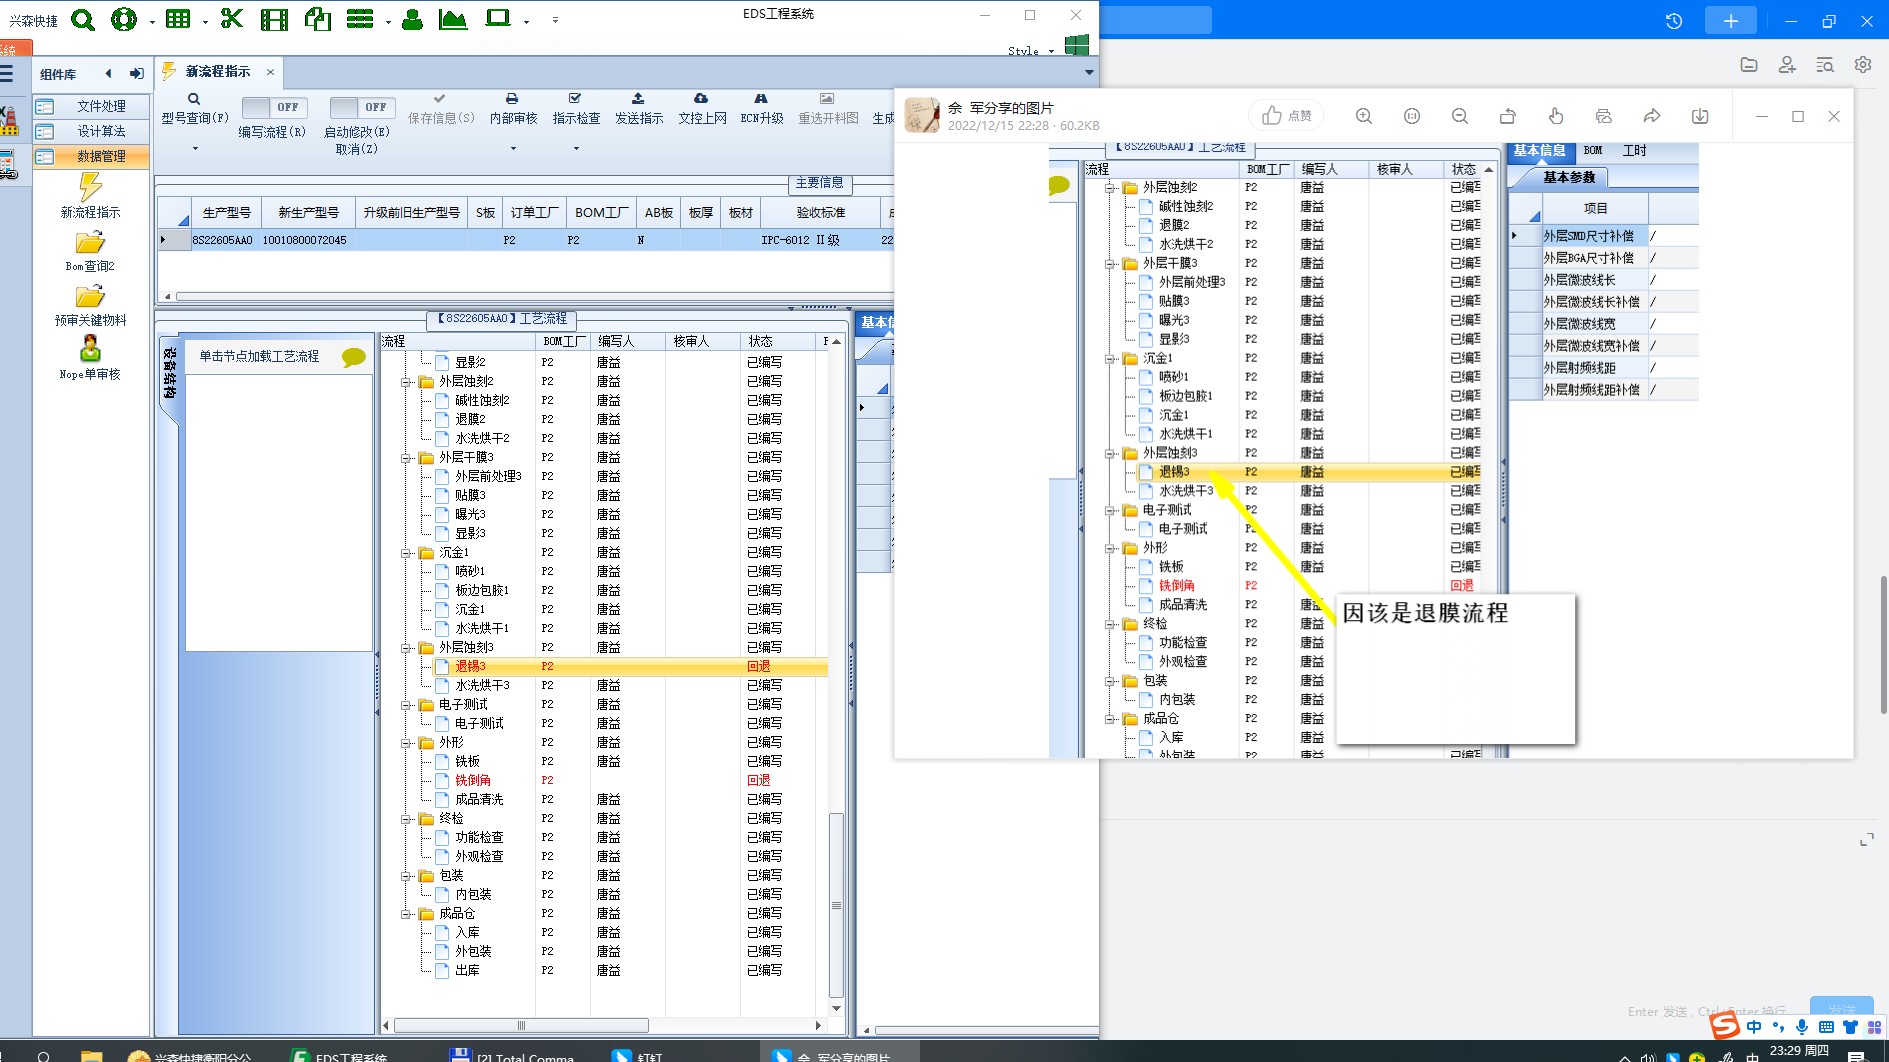Open the 设备结构 vertical tab
1889x1062 pixels.
[169, 372]
